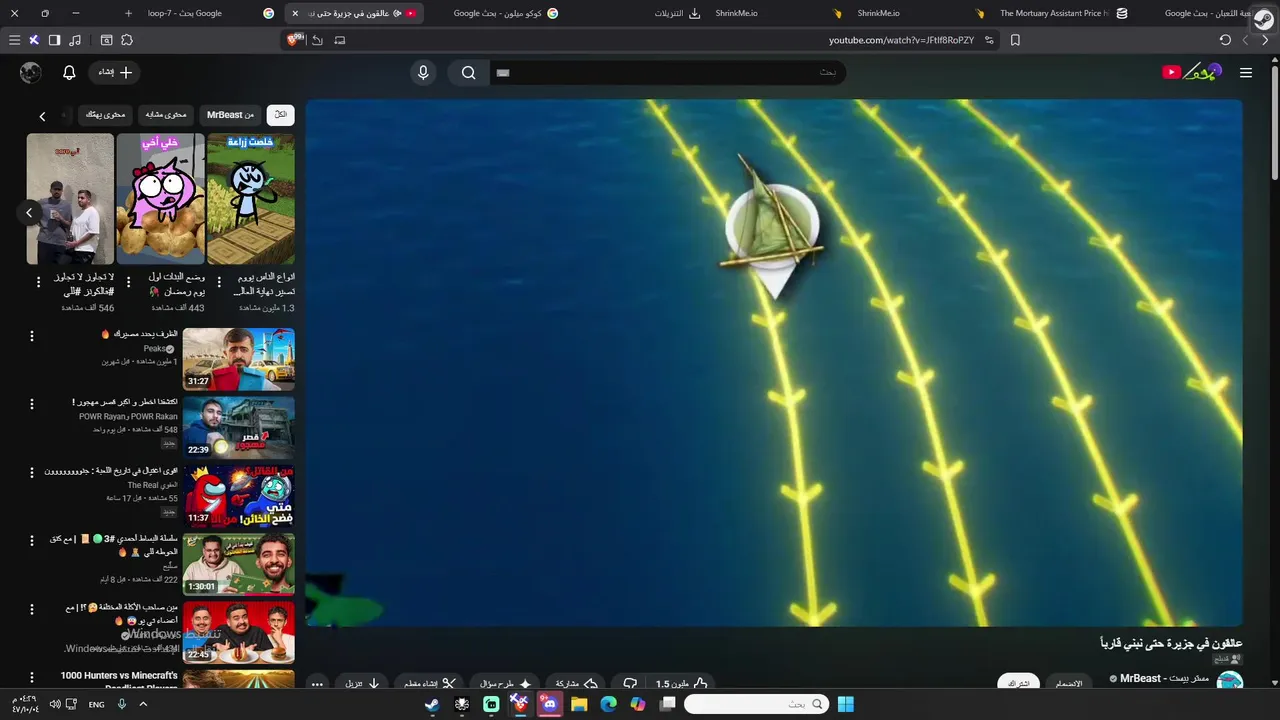The width and height of the screenshot is (1280, 720).
Task: Open the Windows Start button
Action: point(846,704)
